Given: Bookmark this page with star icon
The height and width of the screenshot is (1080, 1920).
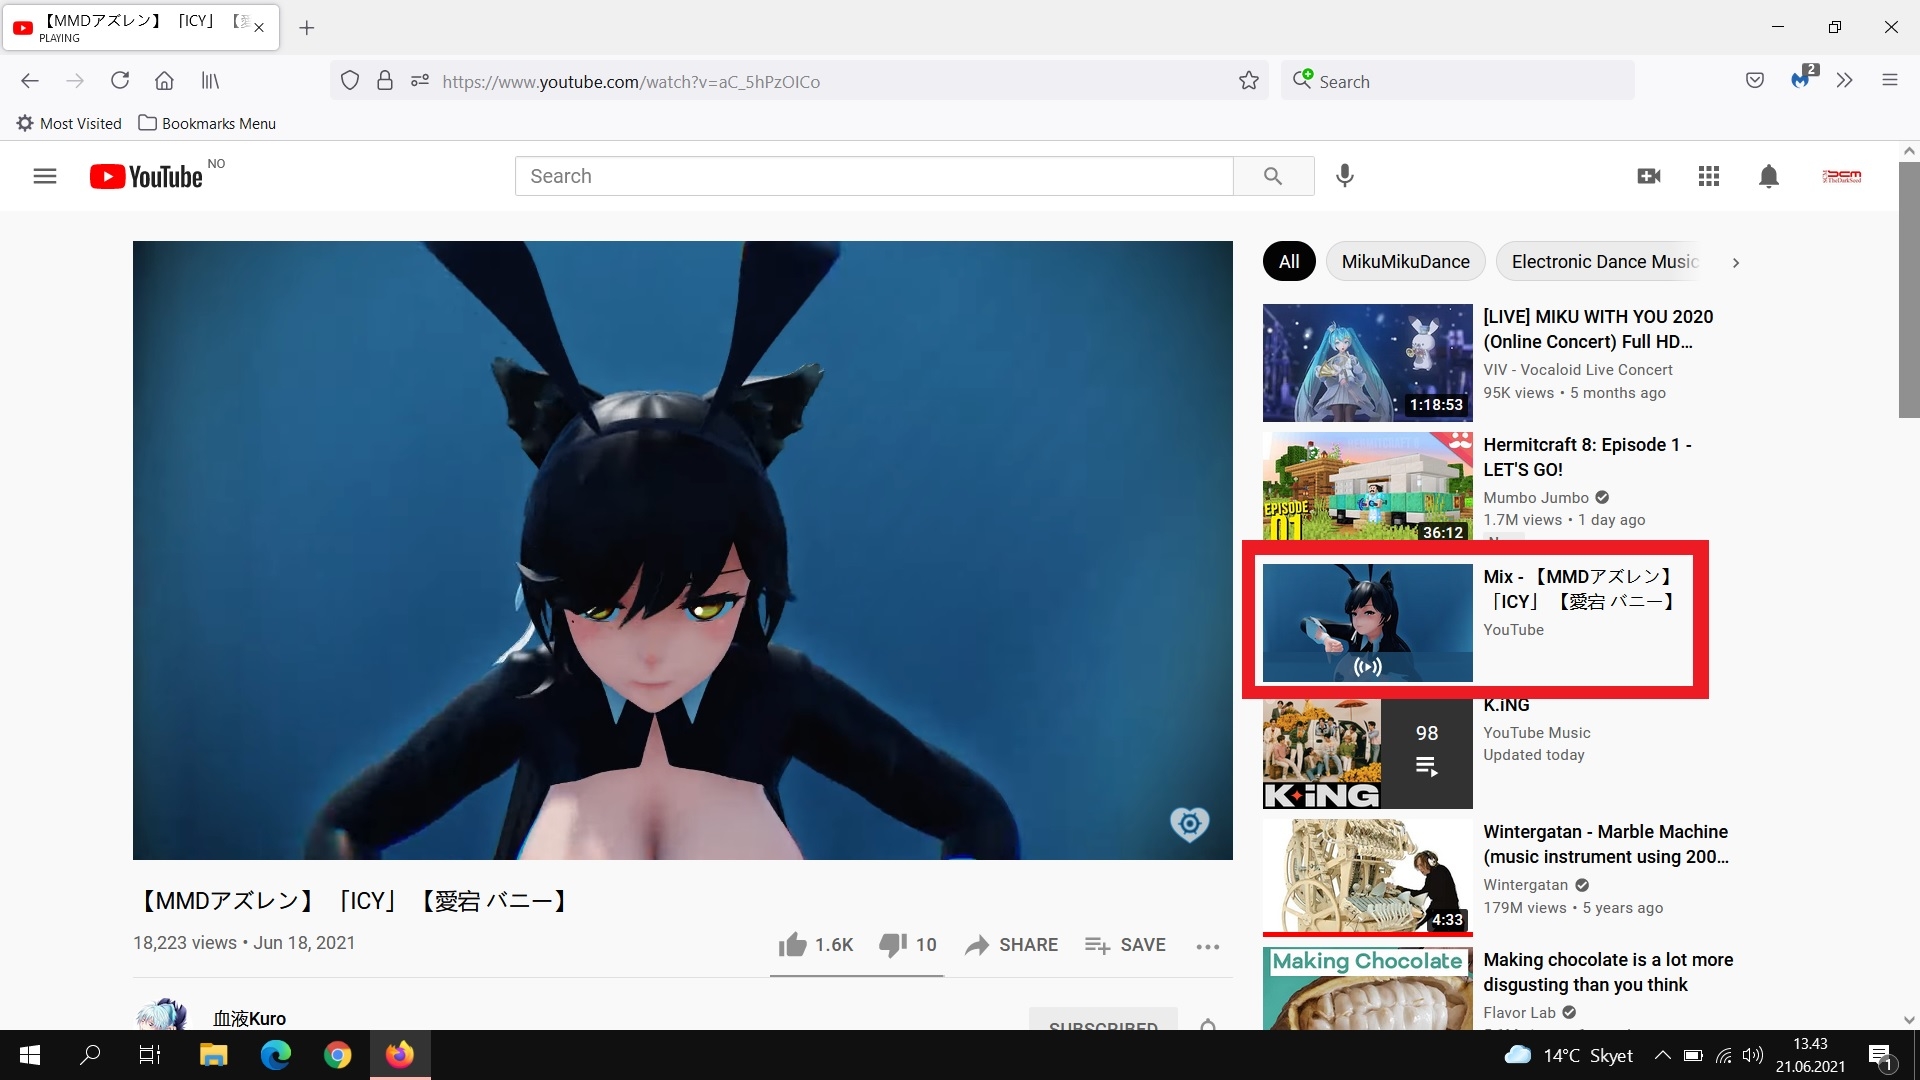Looking at the screenshot, I should click(x=1249, y=81).
